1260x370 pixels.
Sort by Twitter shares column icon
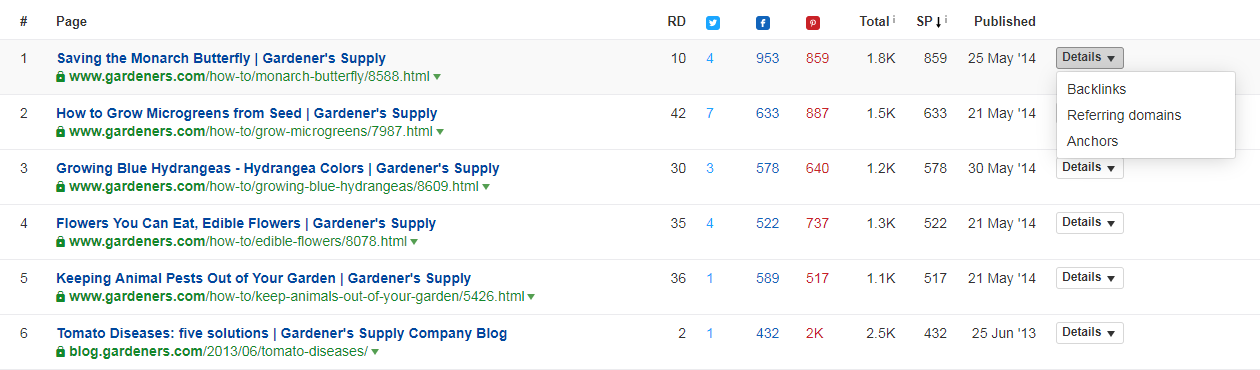(x=713, y=22)
